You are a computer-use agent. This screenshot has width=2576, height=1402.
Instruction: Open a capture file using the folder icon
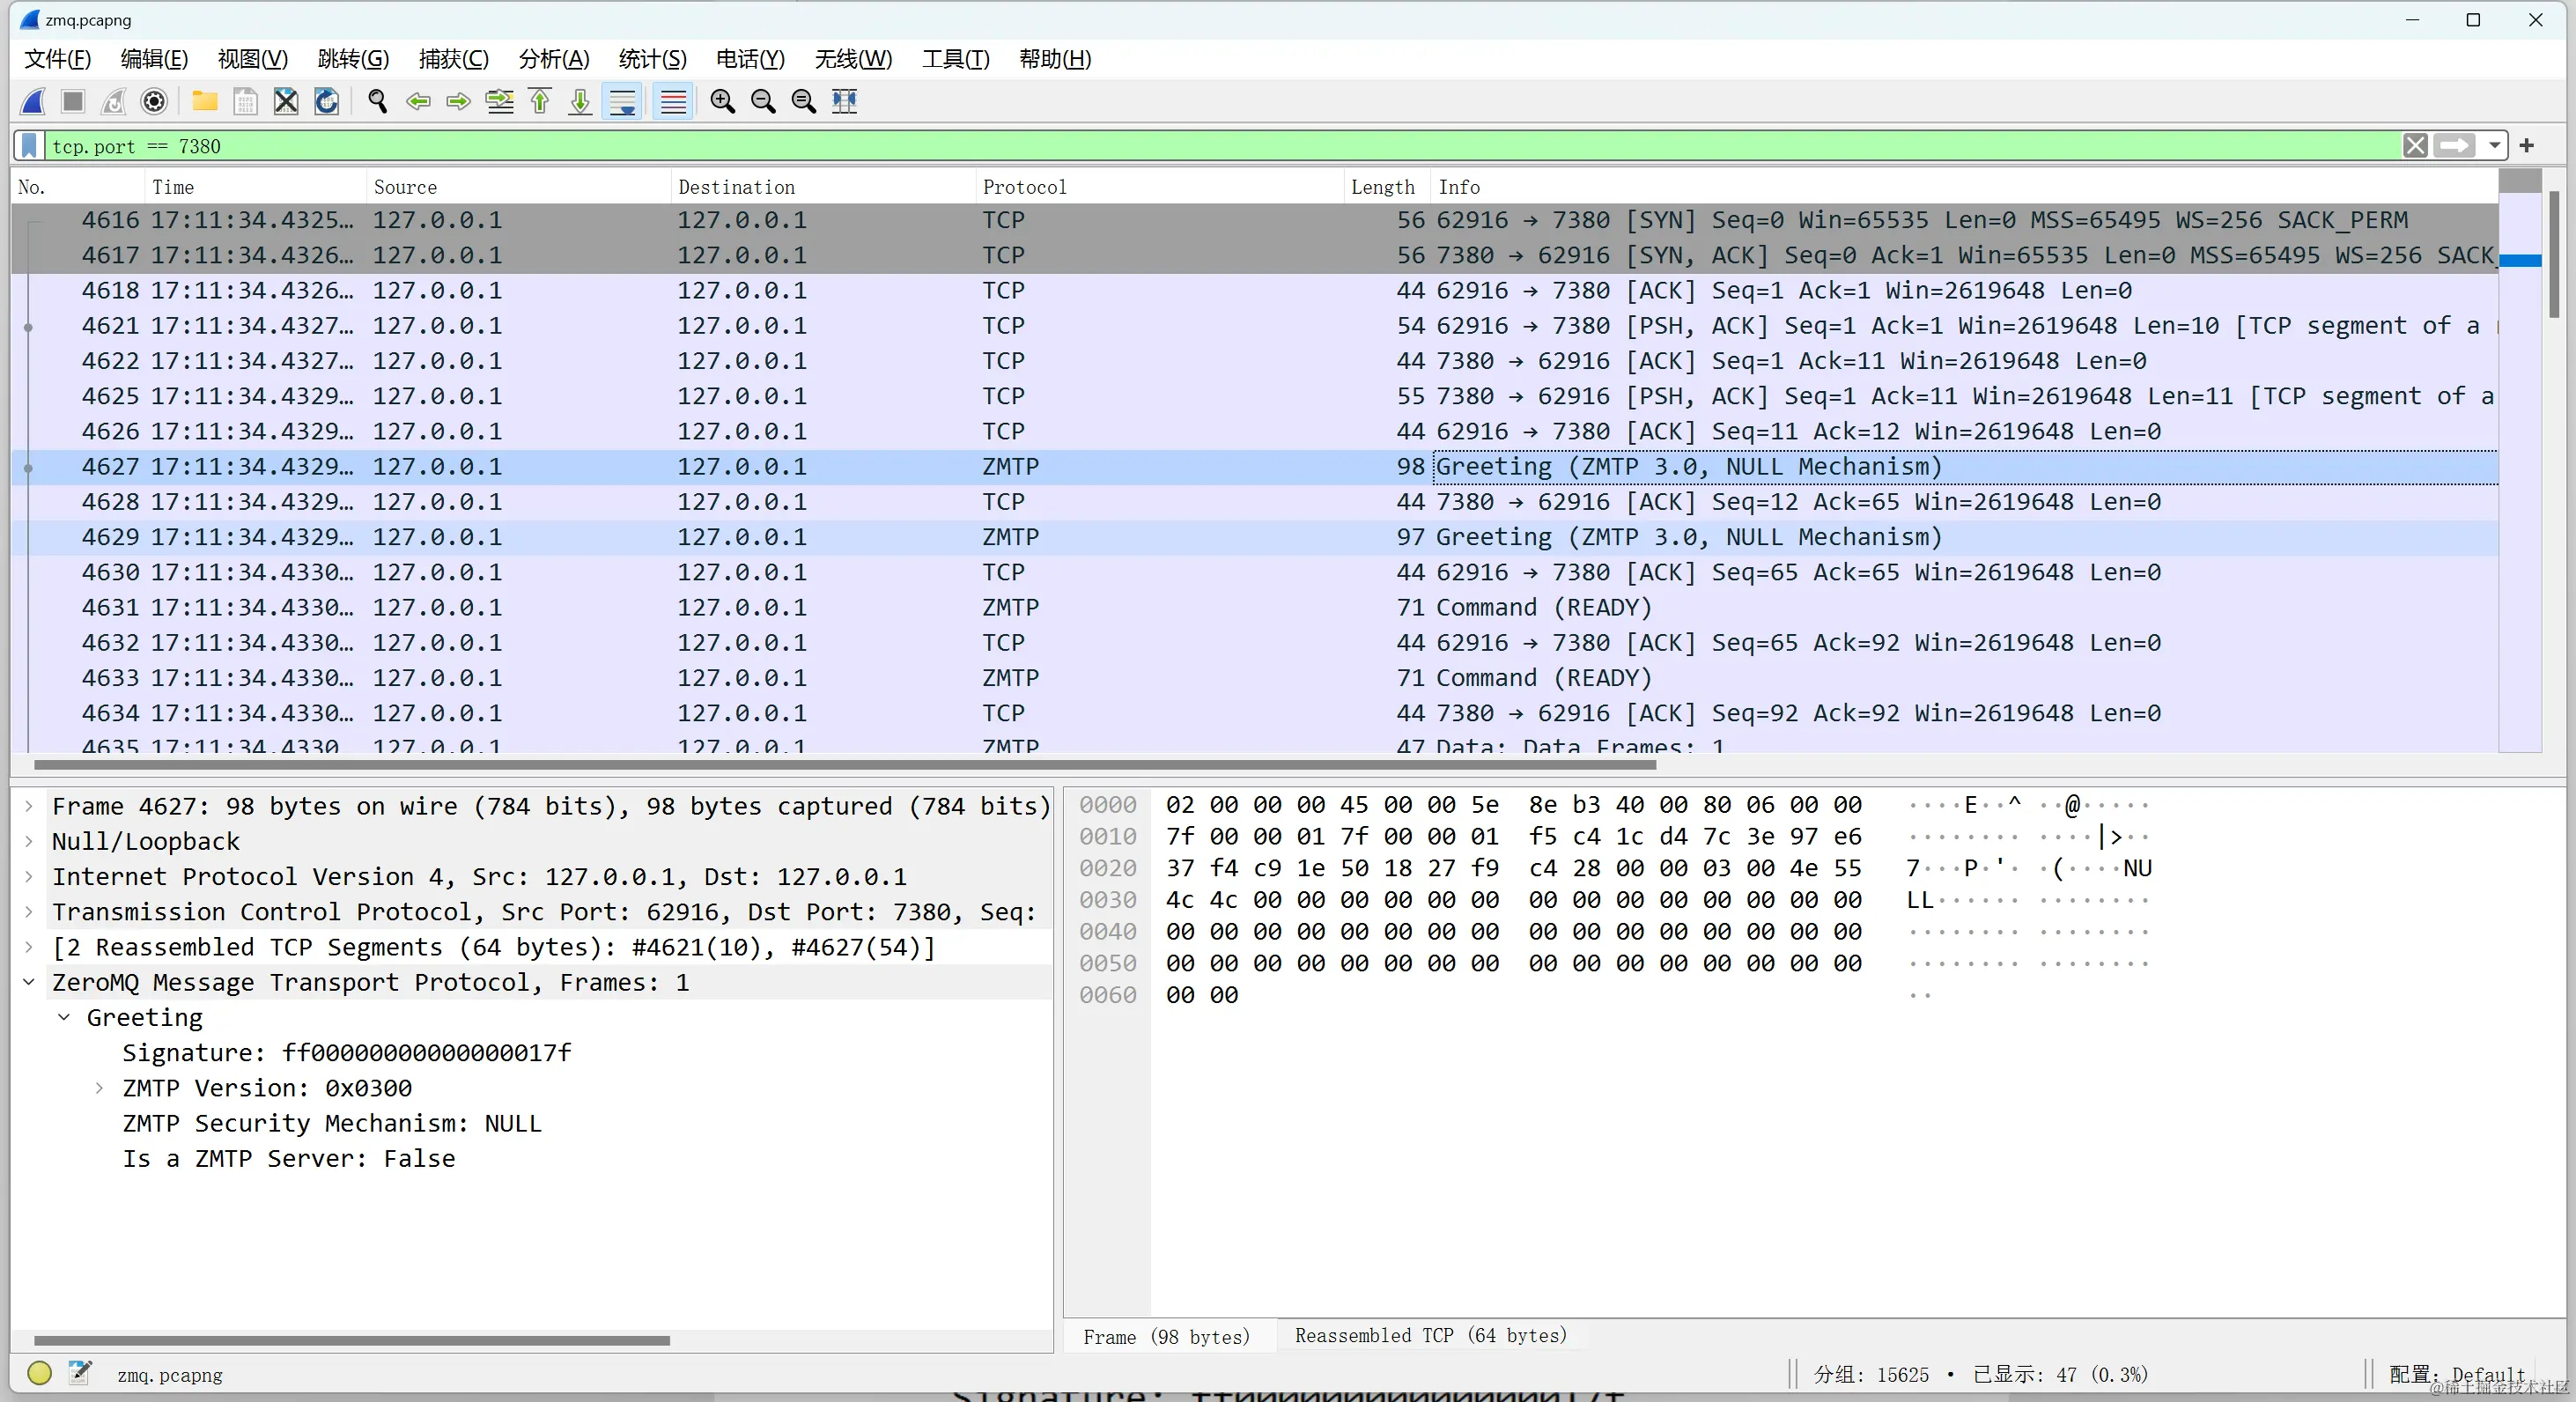coord(204,101)
